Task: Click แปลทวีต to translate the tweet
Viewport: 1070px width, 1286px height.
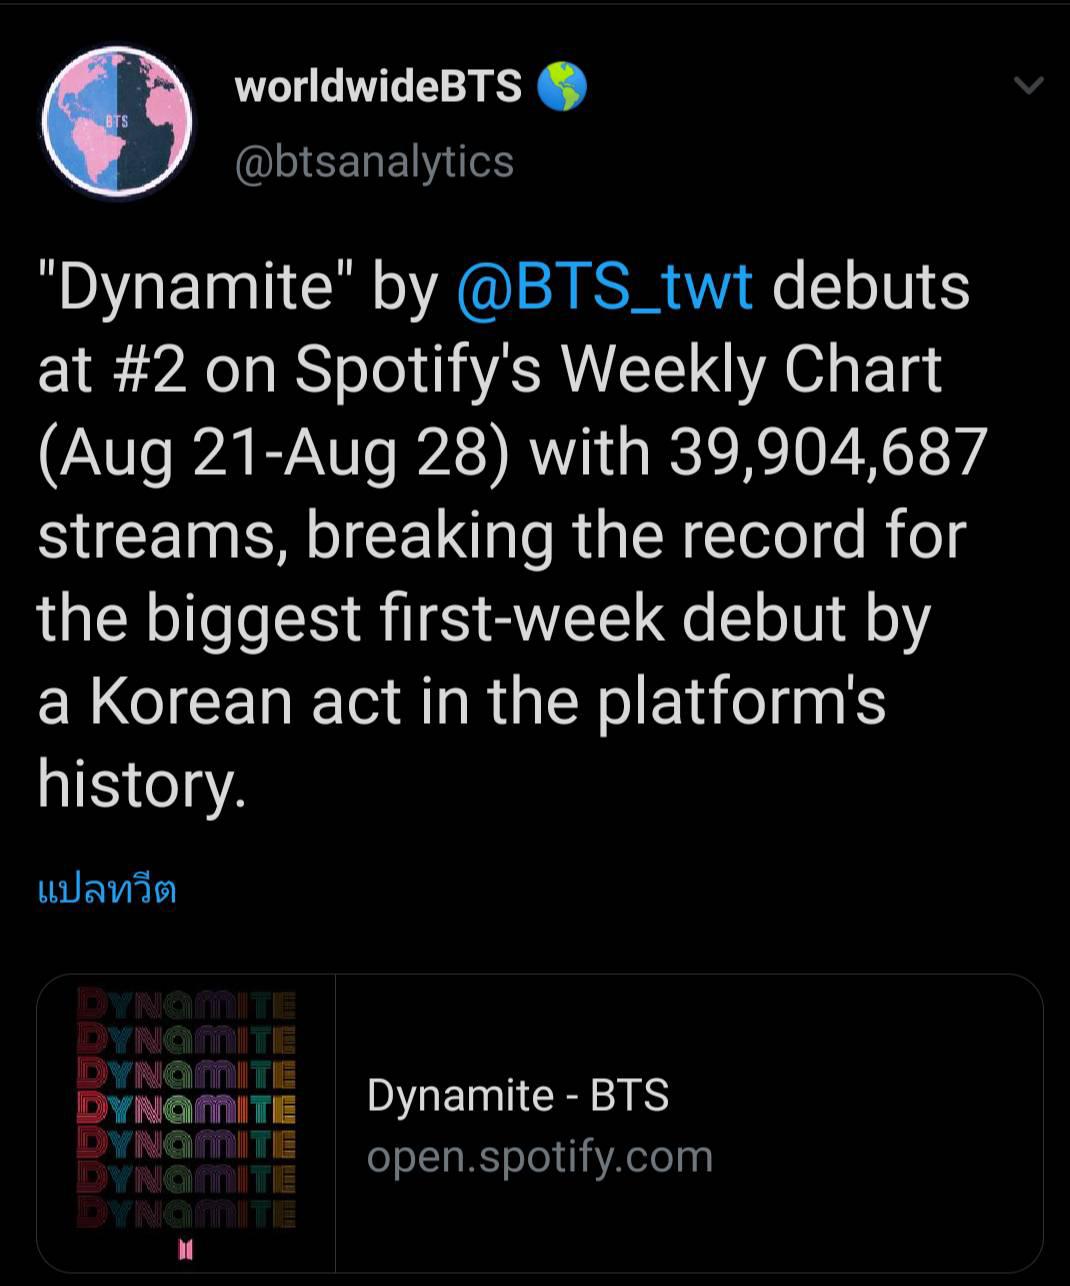Action: 107,888
